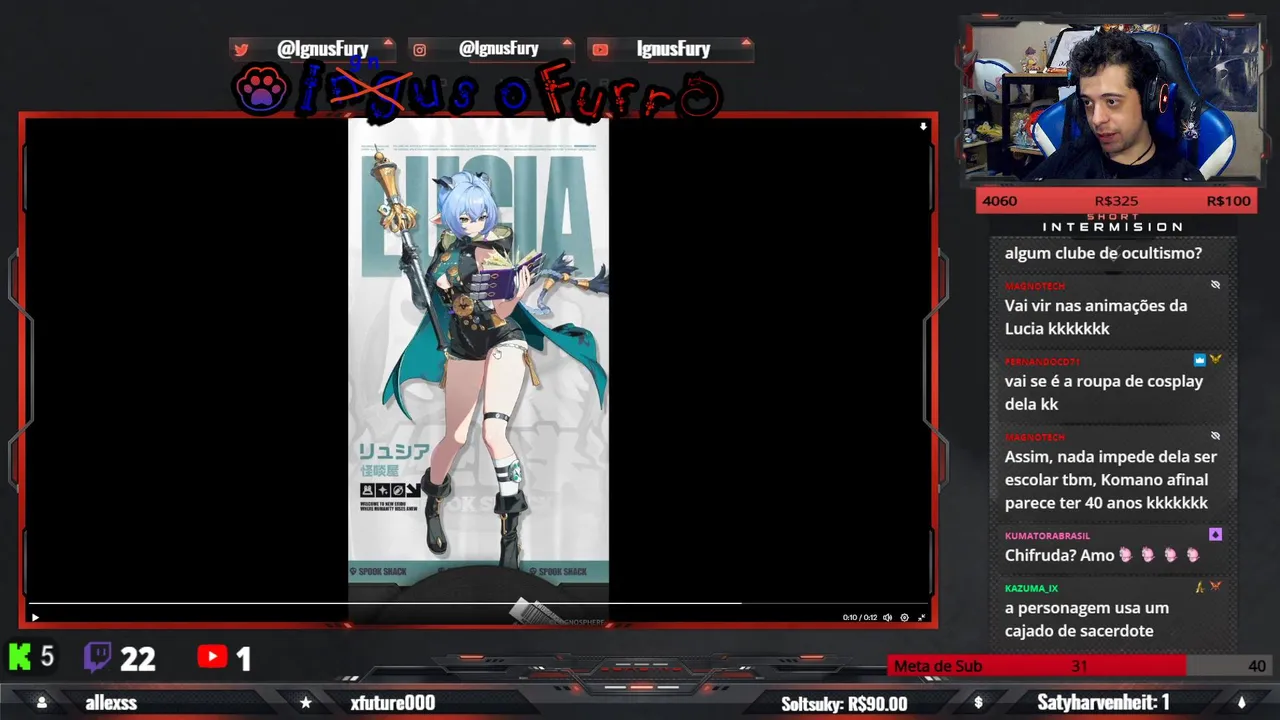Click the 4060 counter value

pyautogui.click(x=999, y=201)
